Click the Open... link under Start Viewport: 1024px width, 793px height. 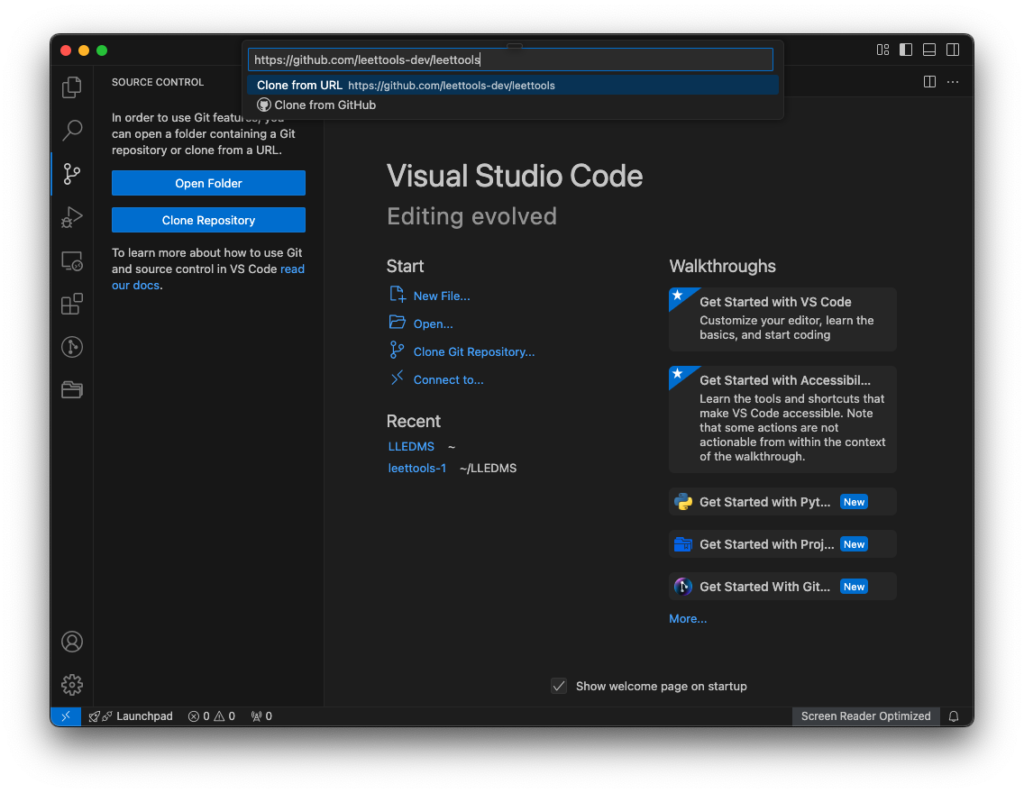pyautogui.click(x=433, y=324)
